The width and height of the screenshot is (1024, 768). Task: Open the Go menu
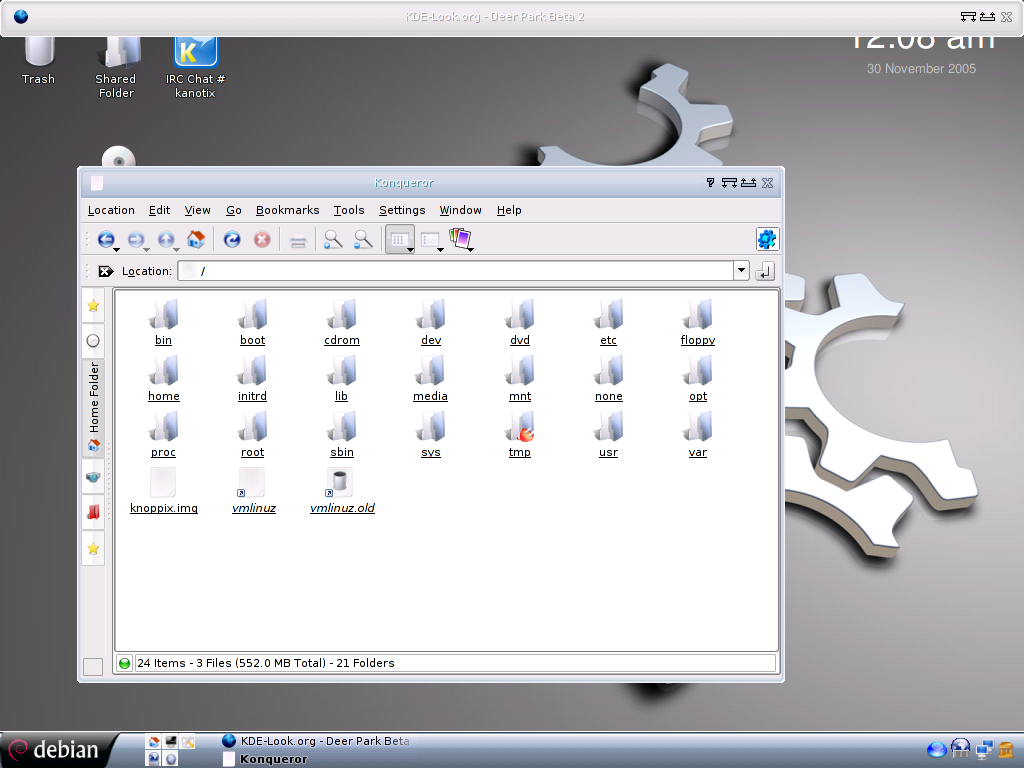pos(234,210)
